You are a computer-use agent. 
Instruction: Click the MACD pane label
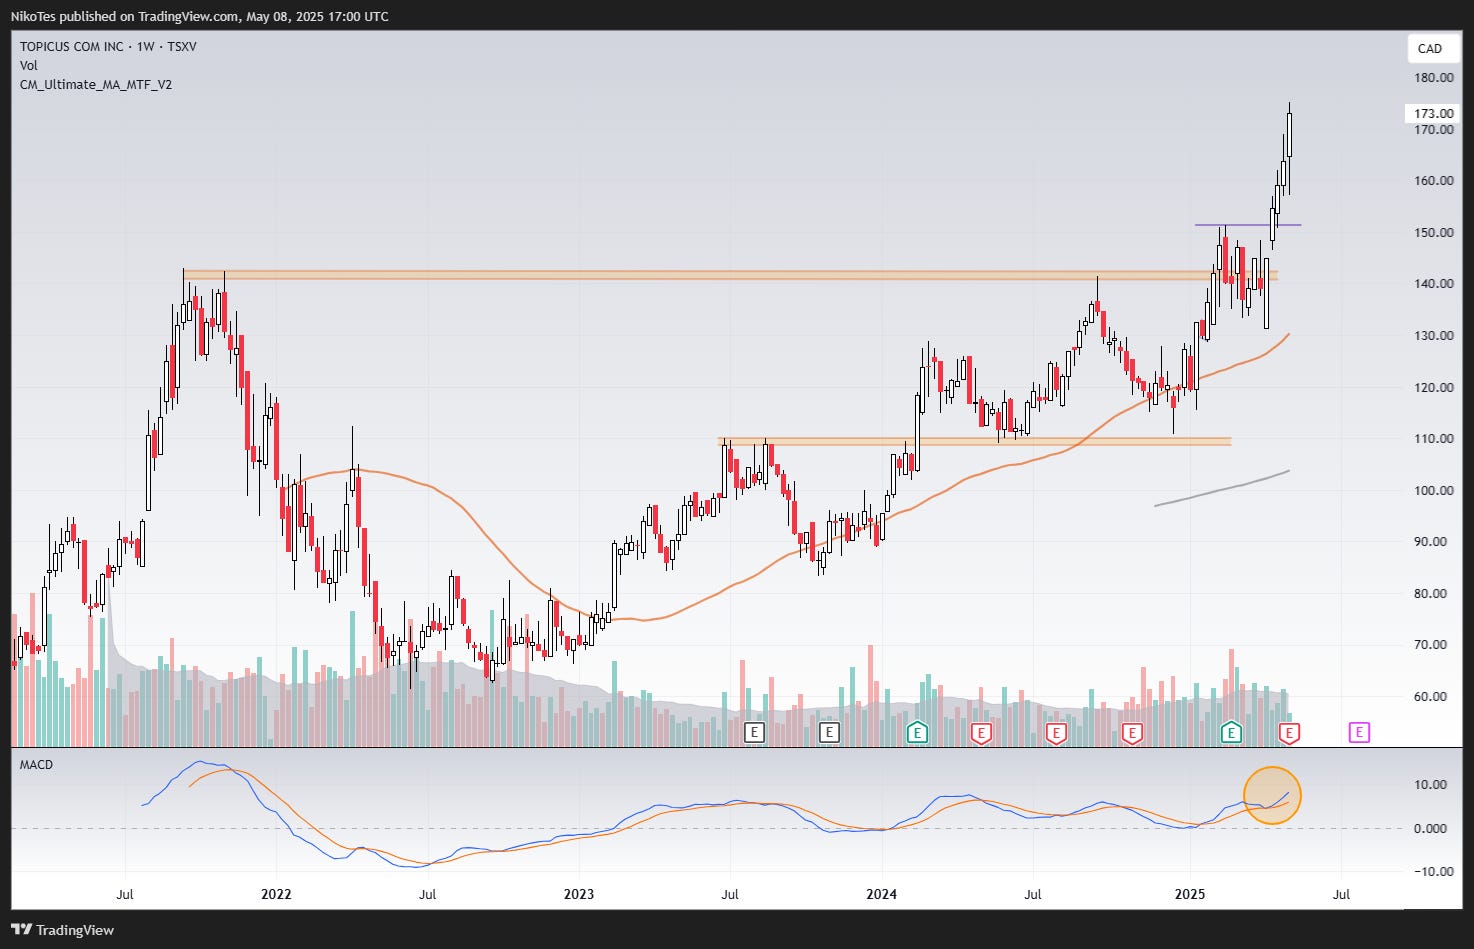pos(37,765)
